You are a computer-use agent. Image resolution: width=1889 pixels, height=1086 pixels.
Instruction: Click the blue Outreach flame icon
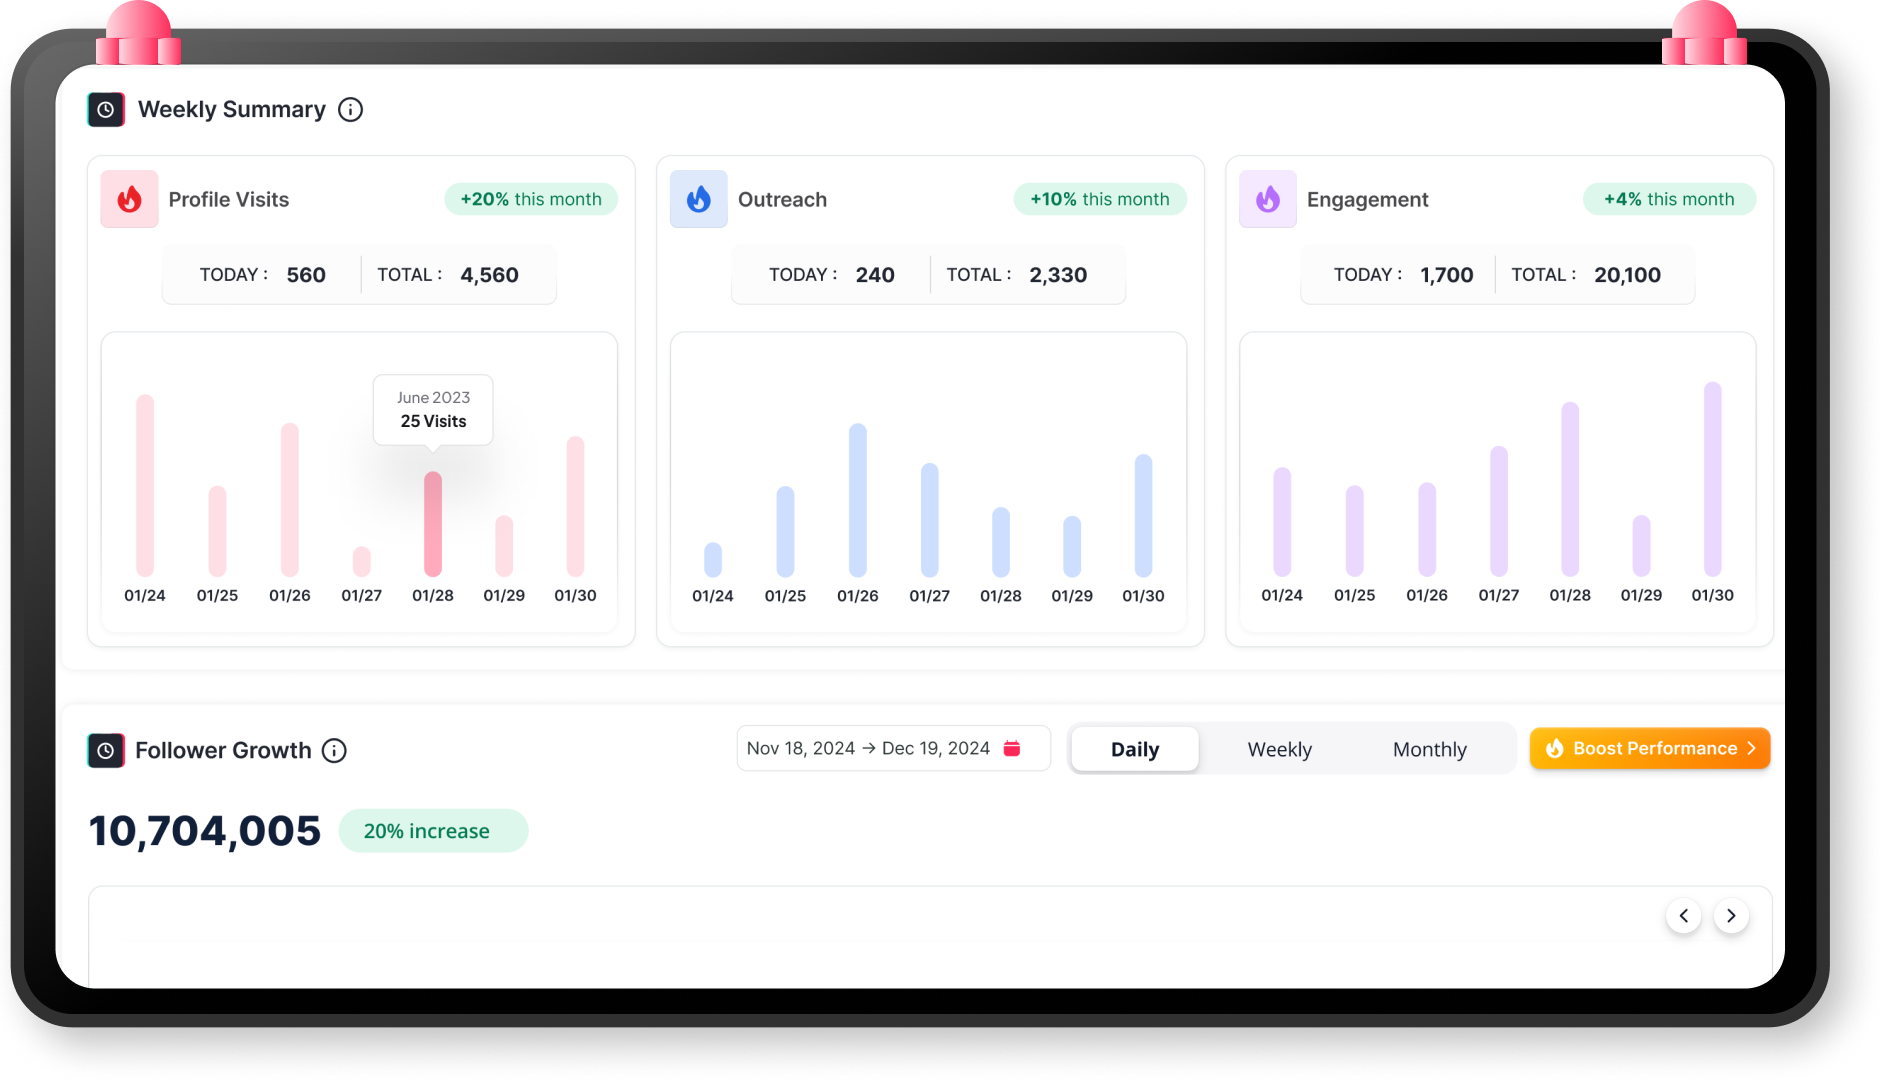pyautogui.click(x=698, y=199)
